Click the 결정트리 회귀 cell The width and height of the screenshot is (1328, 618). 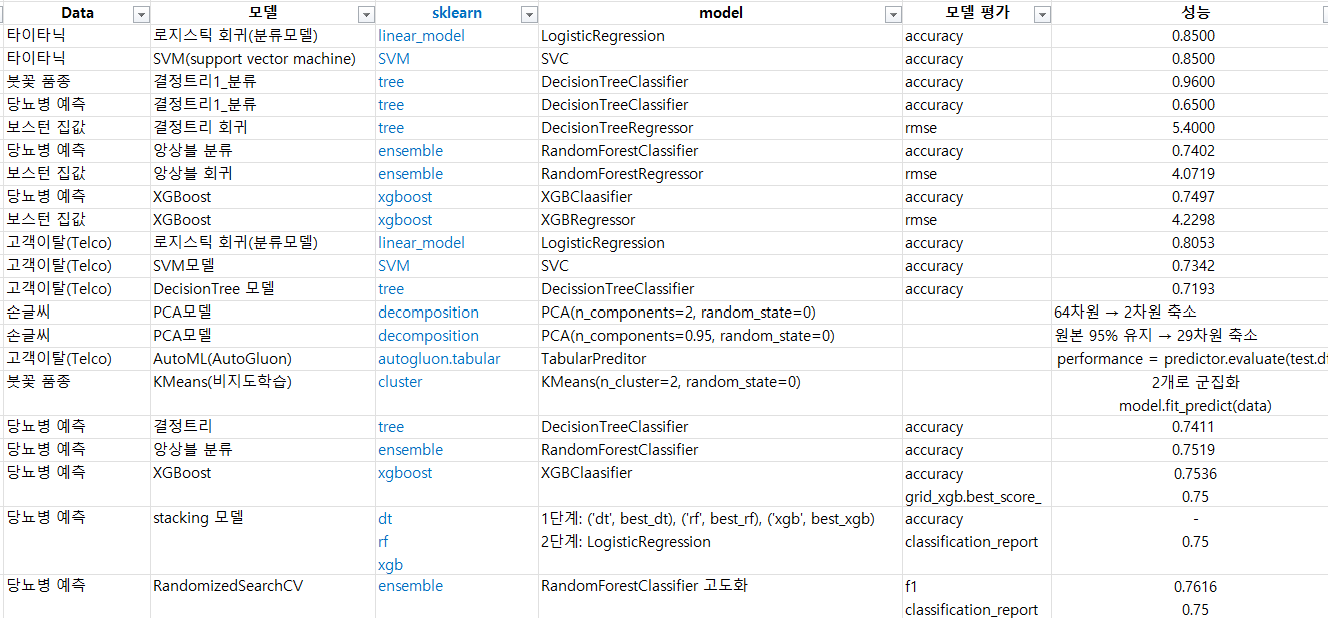263,128
